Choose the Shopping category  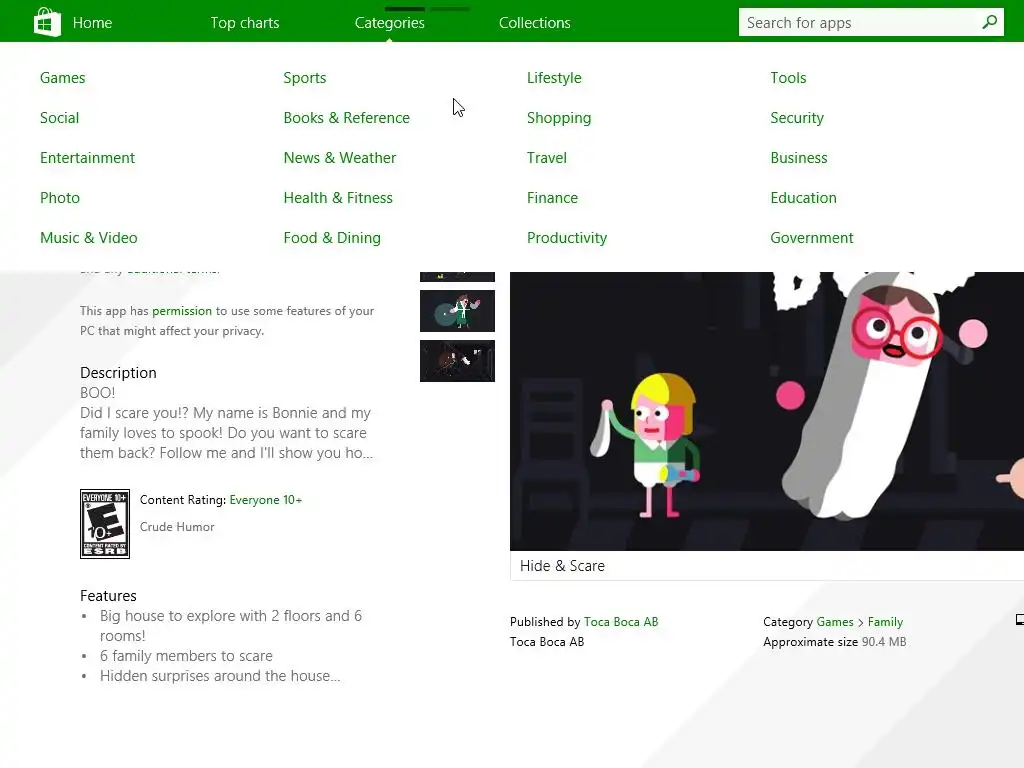[559, 118]
